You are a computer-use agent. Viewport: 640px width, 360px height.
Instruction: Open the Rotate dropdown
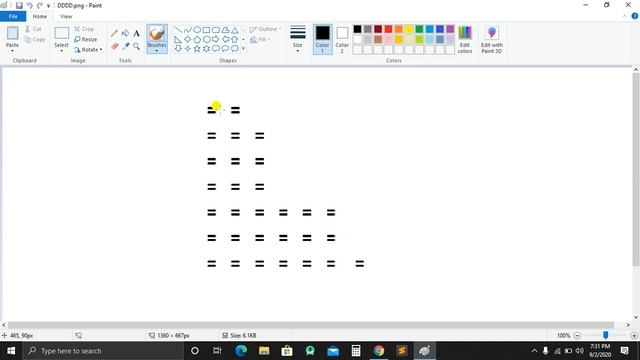point(88,50)
